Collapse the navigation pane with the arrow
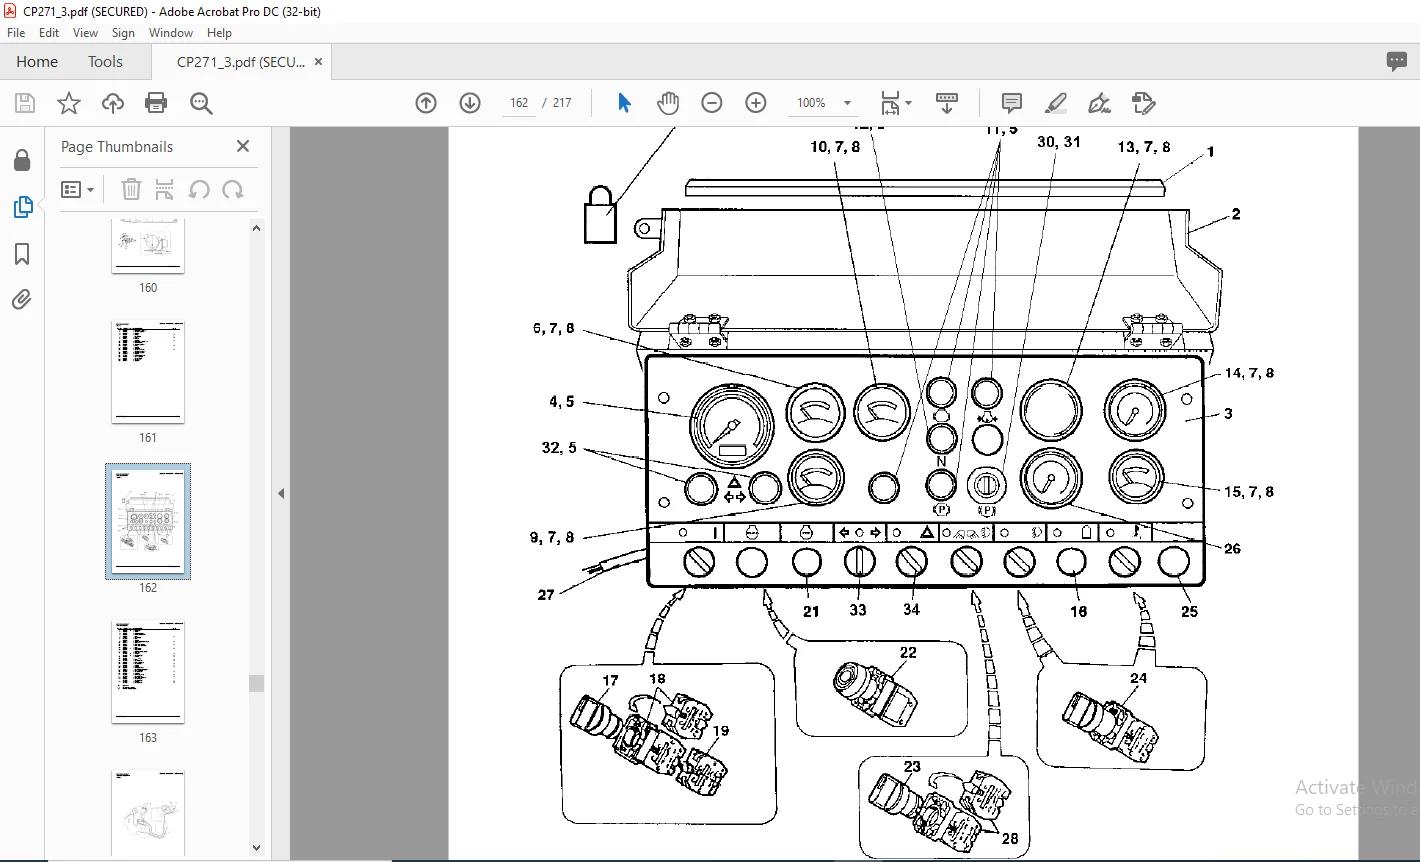This screenshot has height=862, width=1420. coord(281,493)
